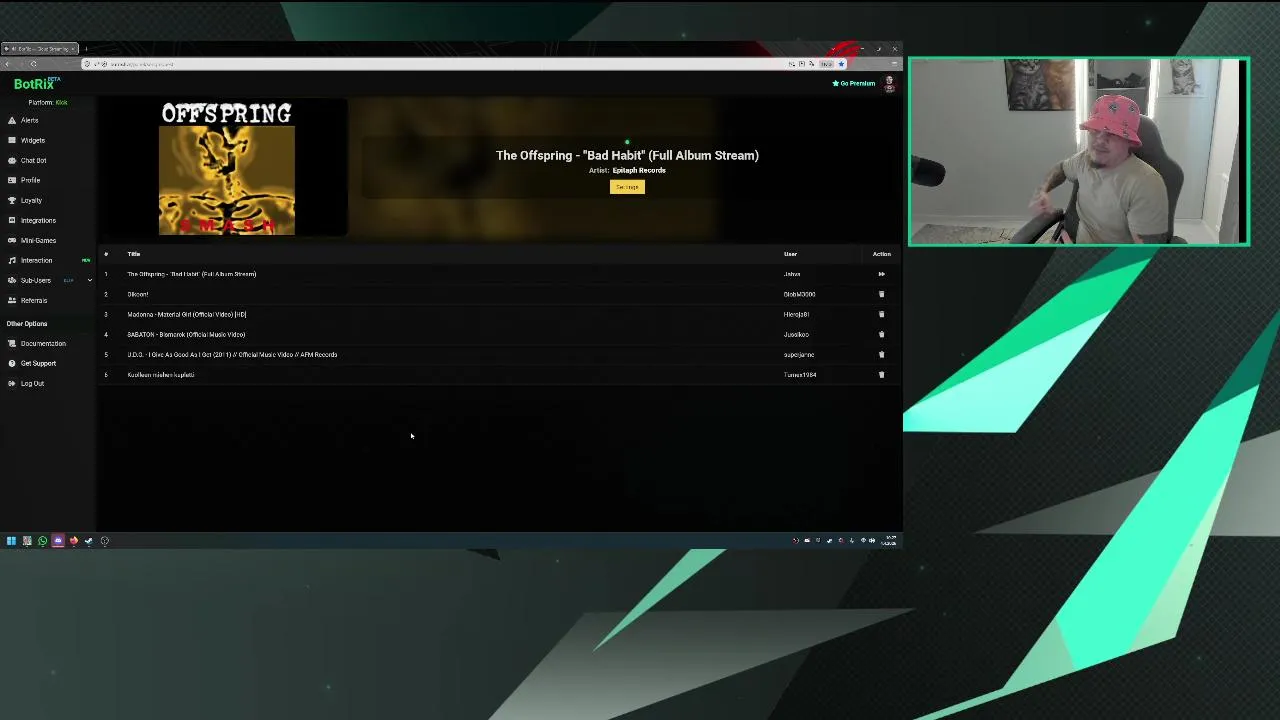Click the Oikeen! song title

pyautogui.click(x=138, y=294)
